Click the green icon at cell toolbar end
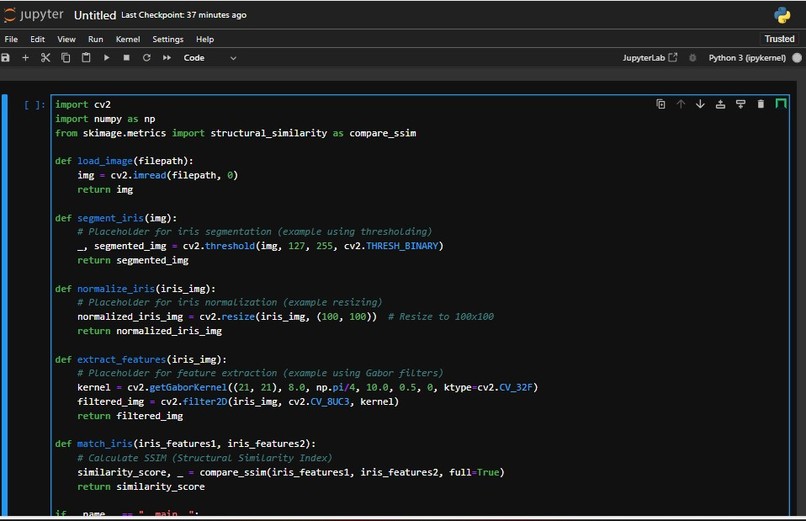Image resolution: width=806 pixels, height=521 pixels. 781,104
